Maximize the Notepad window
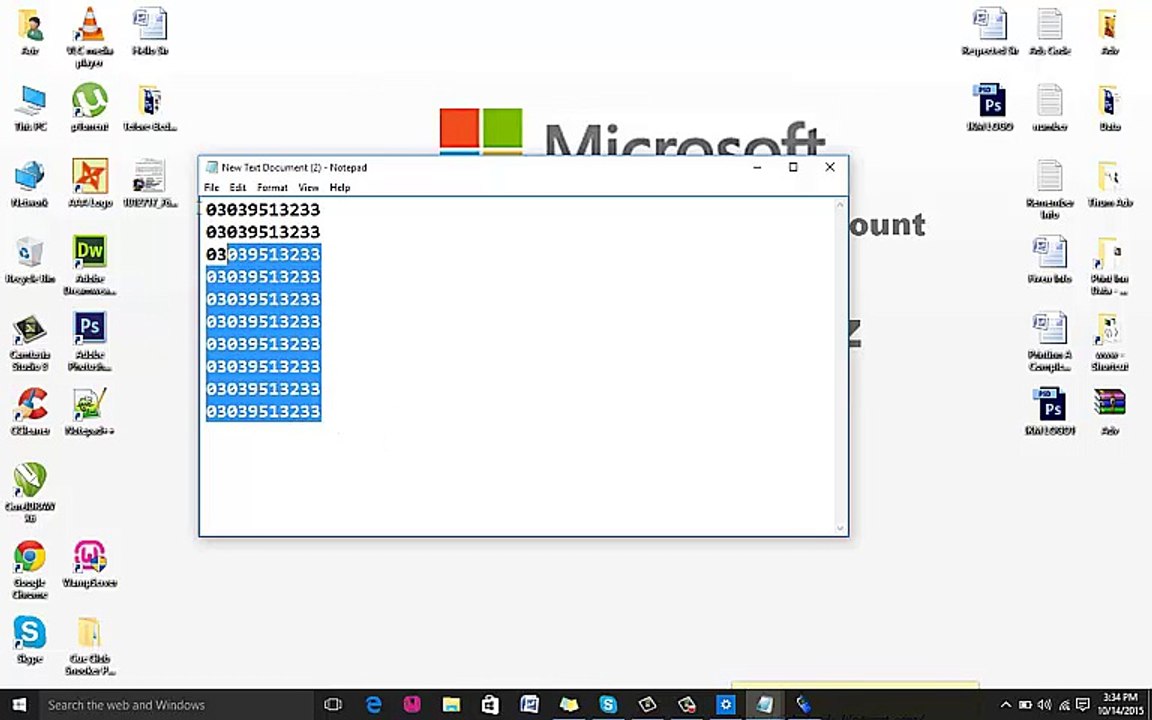 pos(793,168)
